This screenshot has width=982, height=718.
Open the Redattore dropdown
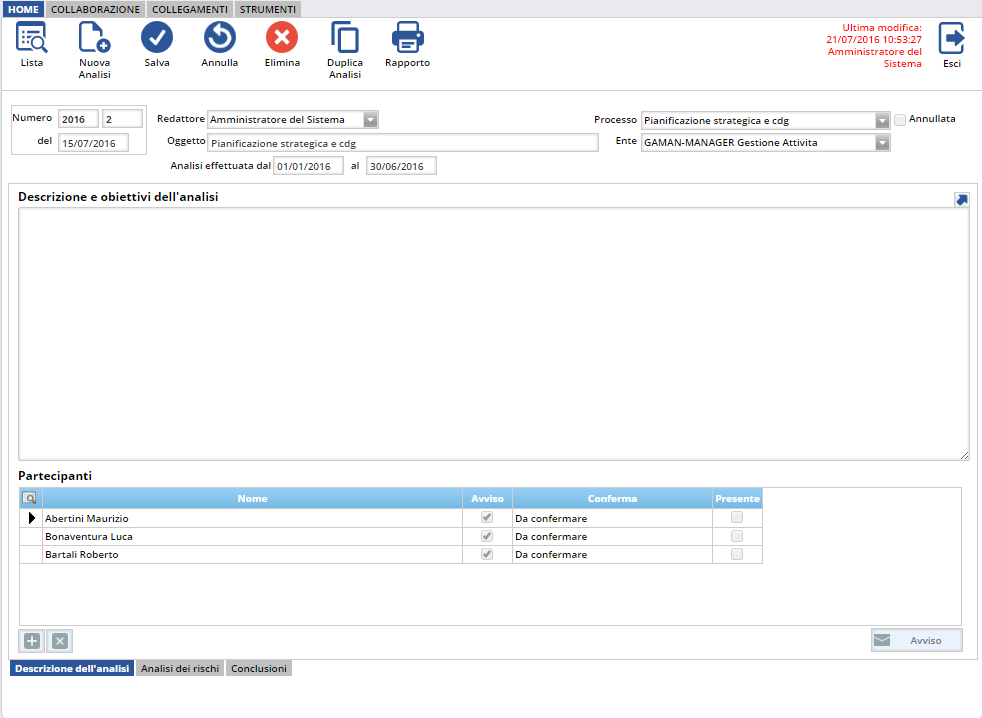click(370, 120)
